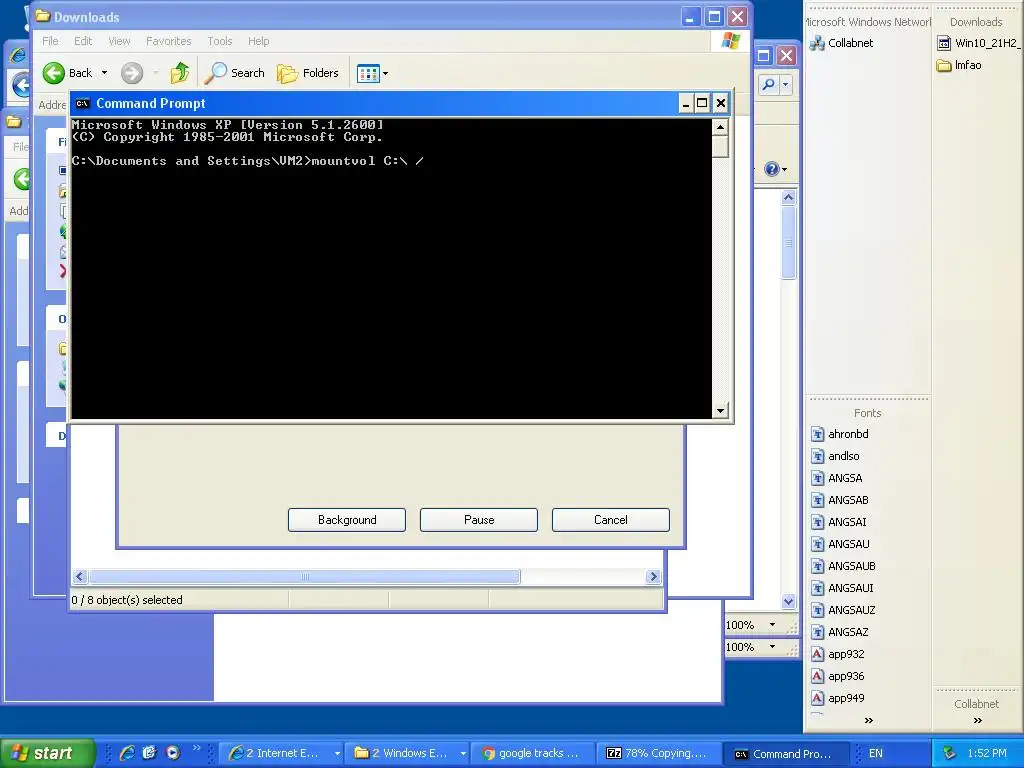
Task: Click the IE page scrollbar down arrow
Action: (x=789, y=601)
